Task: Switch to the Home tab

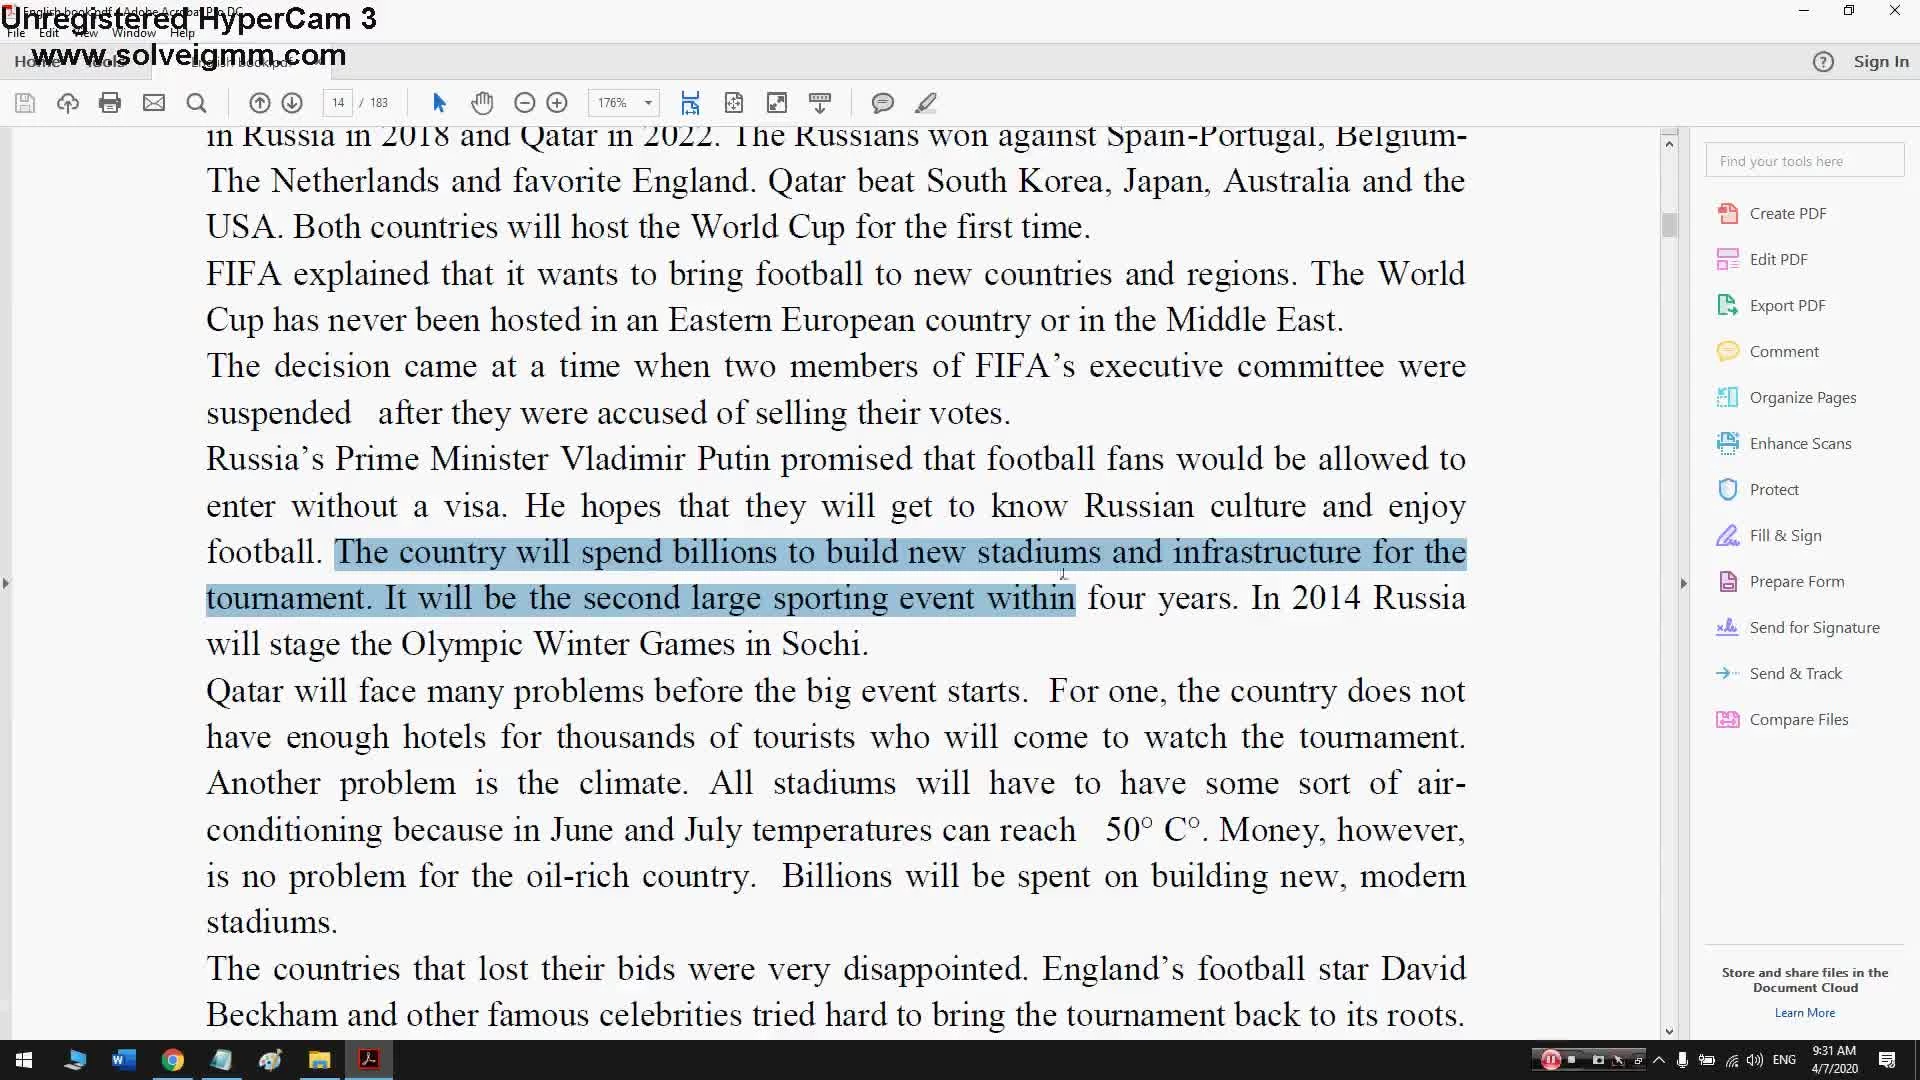Action: [x=37, y=61]
